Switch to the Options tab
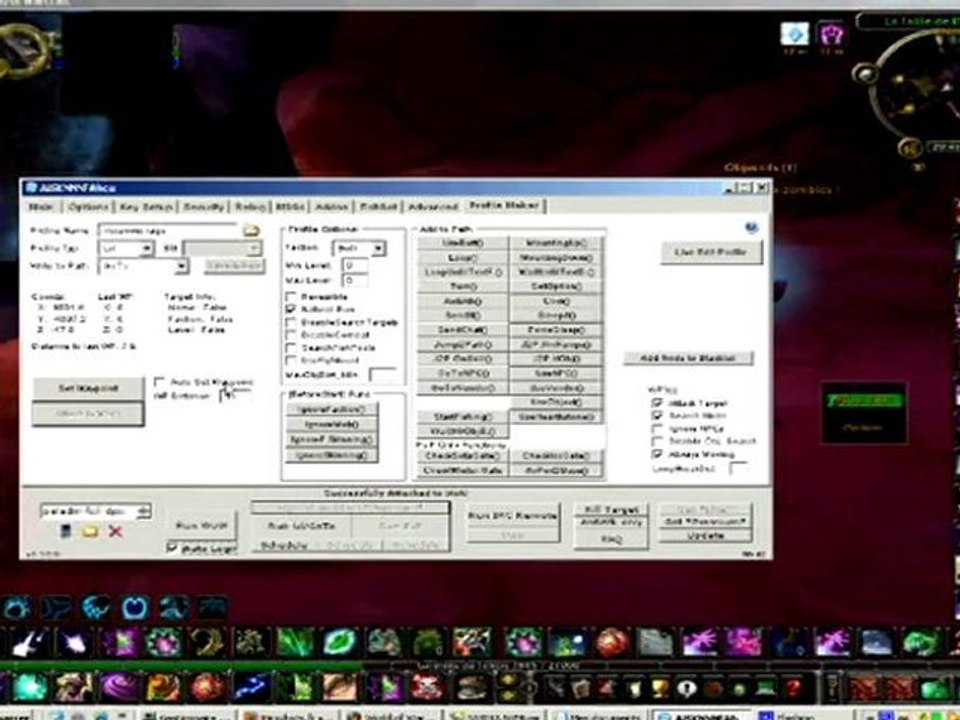The image size is (960, 720). point(88,207)
